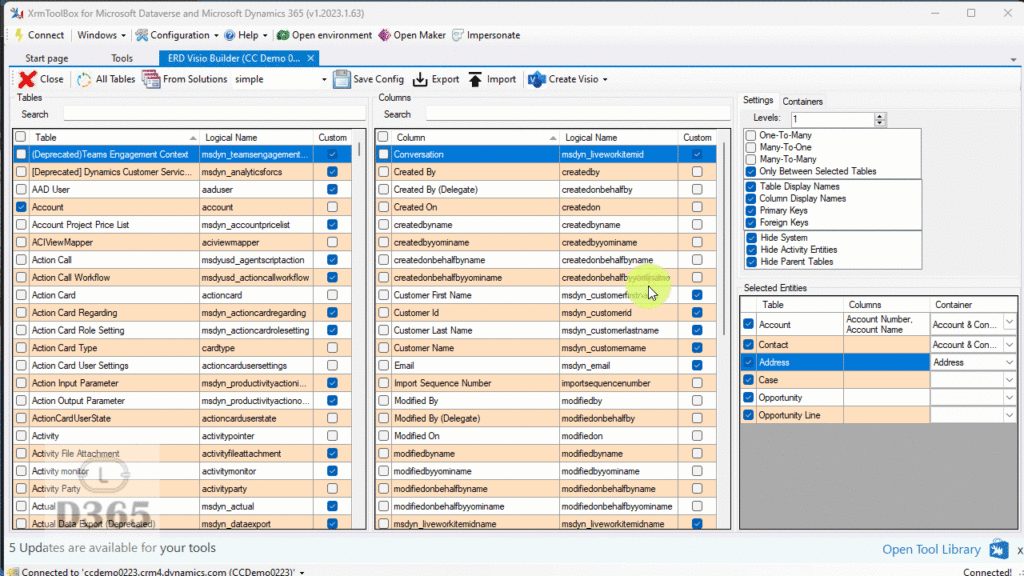
Task: Enable One-To-Many relationships
Action: [750, 135]
